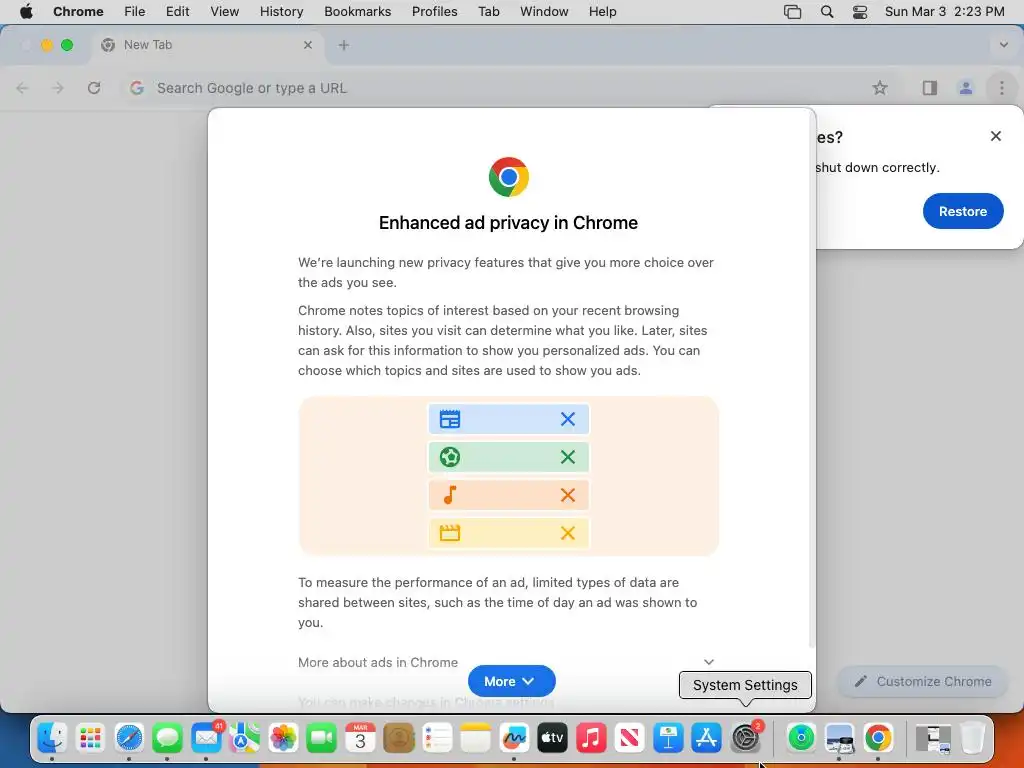The image size is (1024, 768).
Task: Close the New Tab tab
Action: (308, 45)
